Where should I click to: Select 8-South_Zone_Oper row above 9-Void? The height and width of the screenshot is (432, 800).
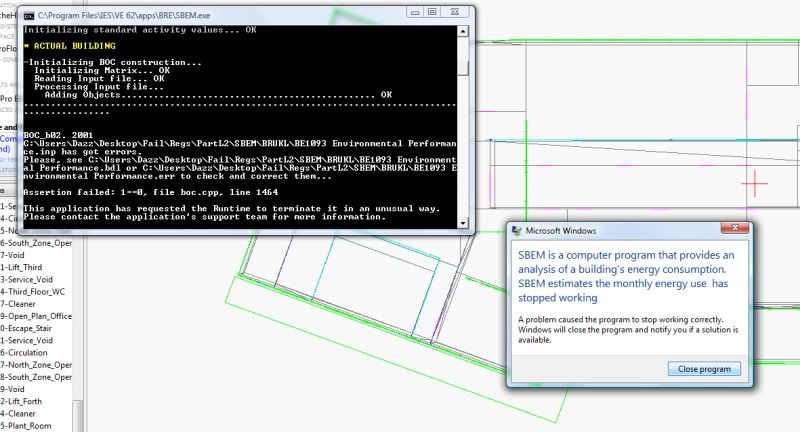pos(36,377)
